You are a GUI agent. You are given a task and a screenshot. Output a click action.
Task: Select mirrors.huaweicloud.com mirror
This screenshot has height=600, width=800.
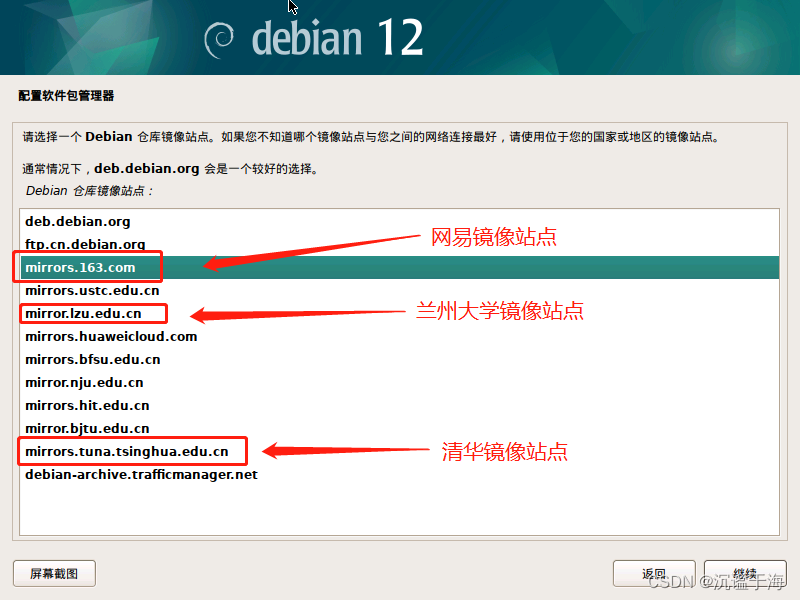[399, 336]
